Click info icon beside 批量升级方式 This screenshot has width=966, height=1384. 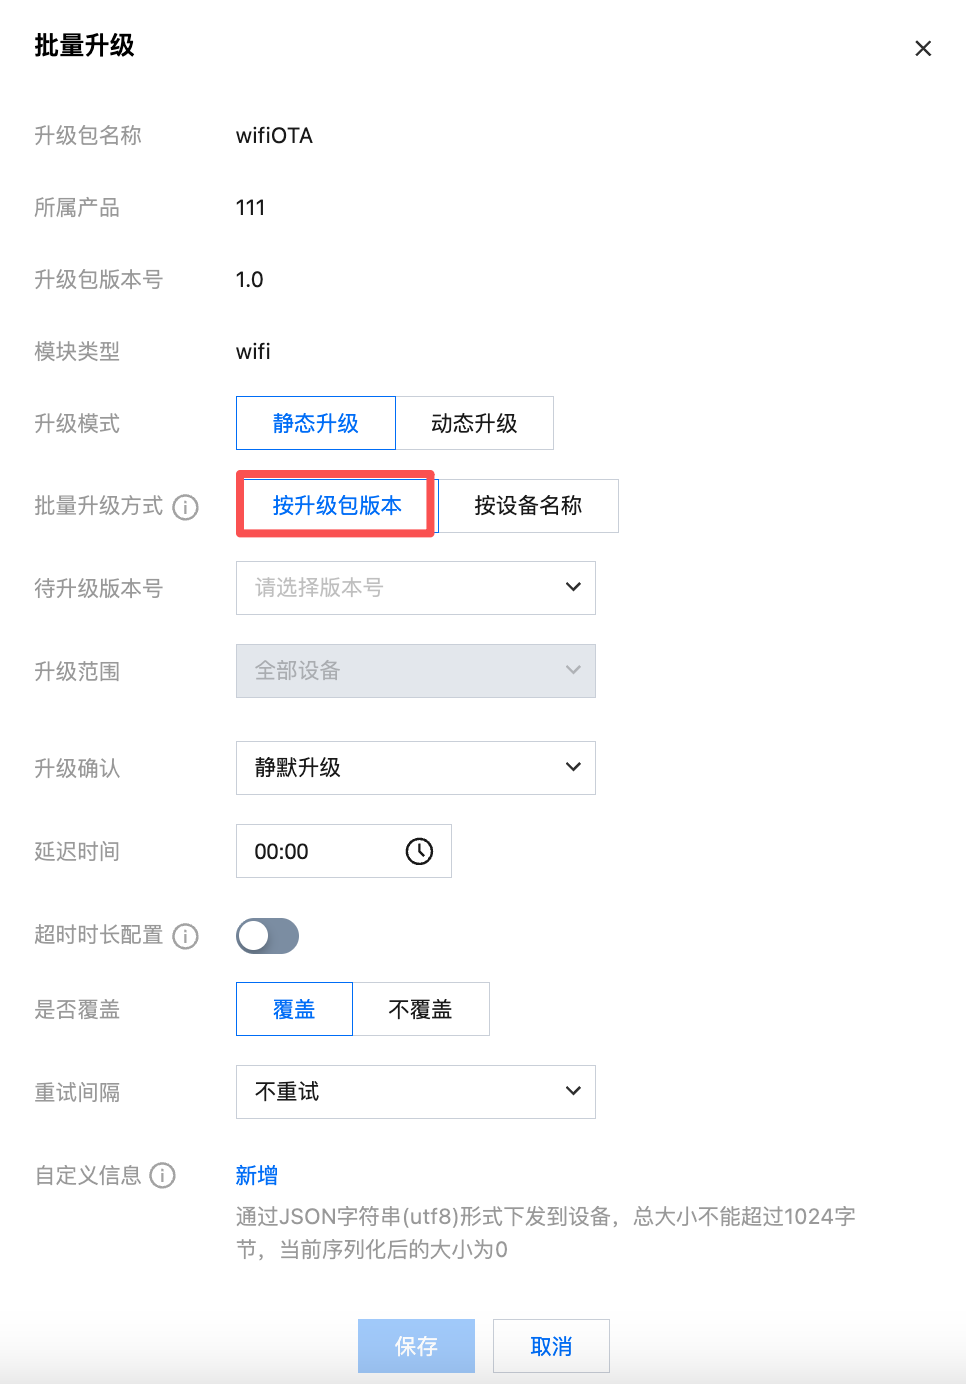[186, 507]
